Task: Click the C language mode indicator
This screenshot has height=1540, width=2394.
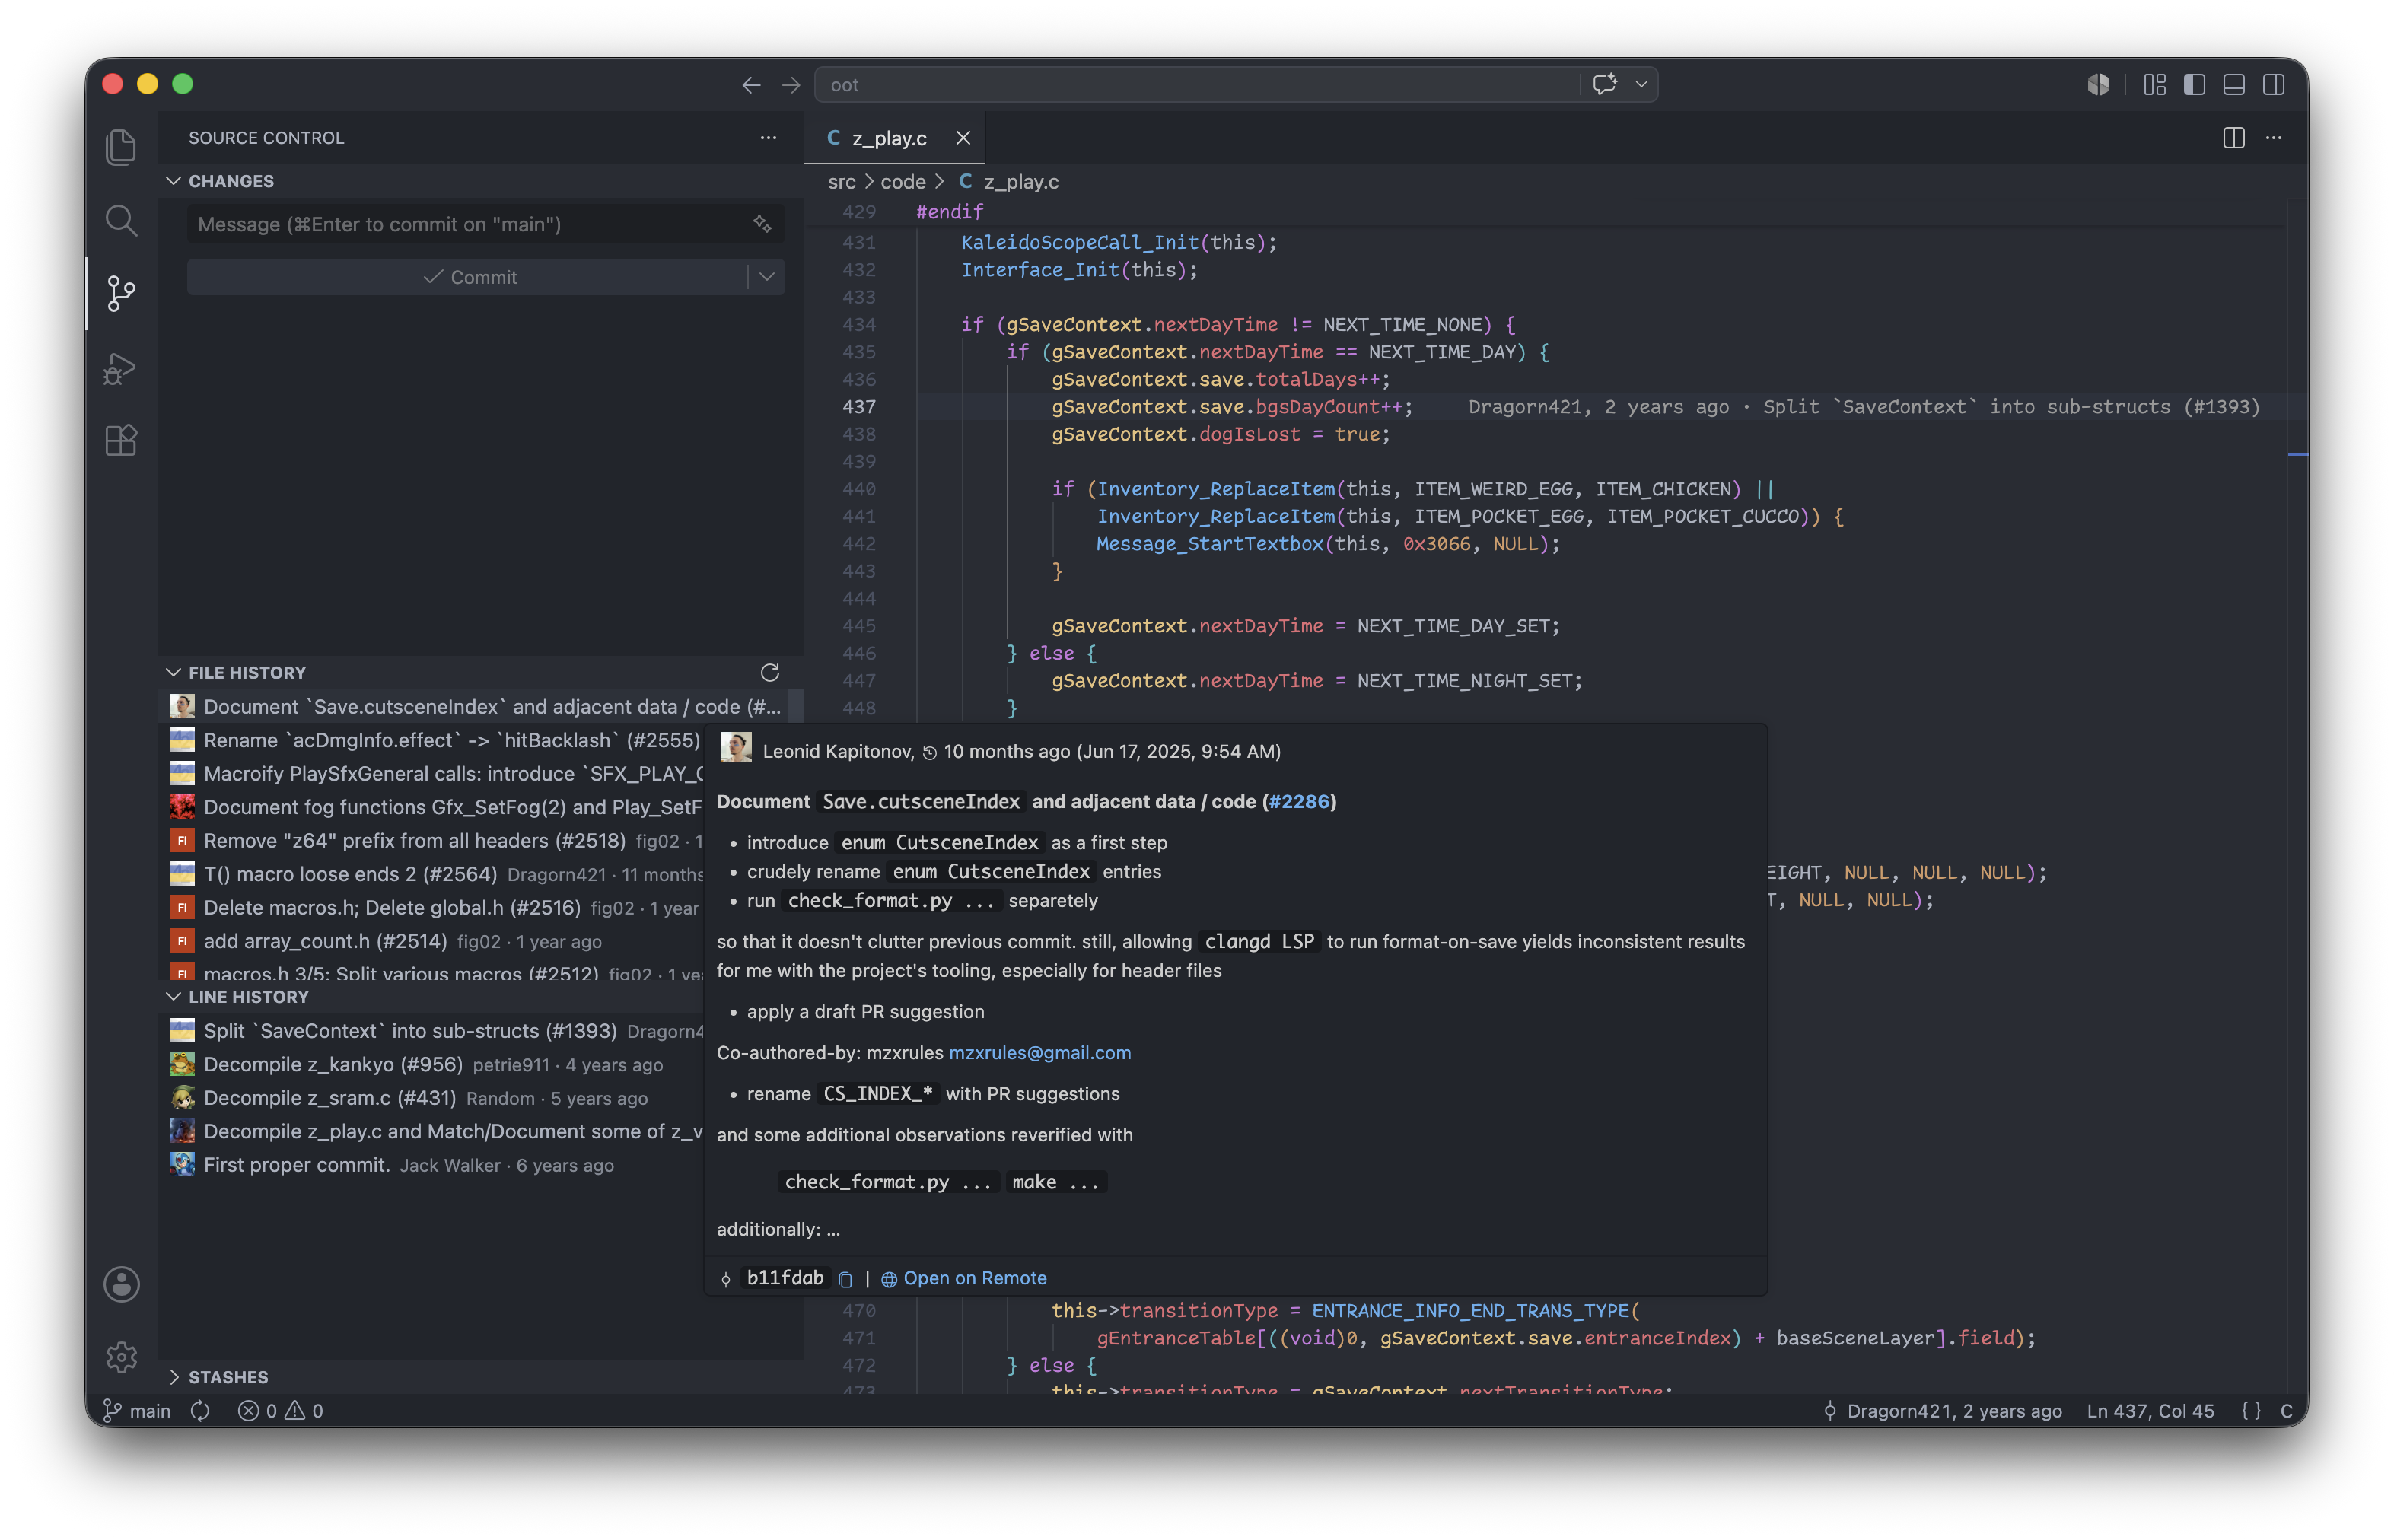Action: [2286, 1410]
